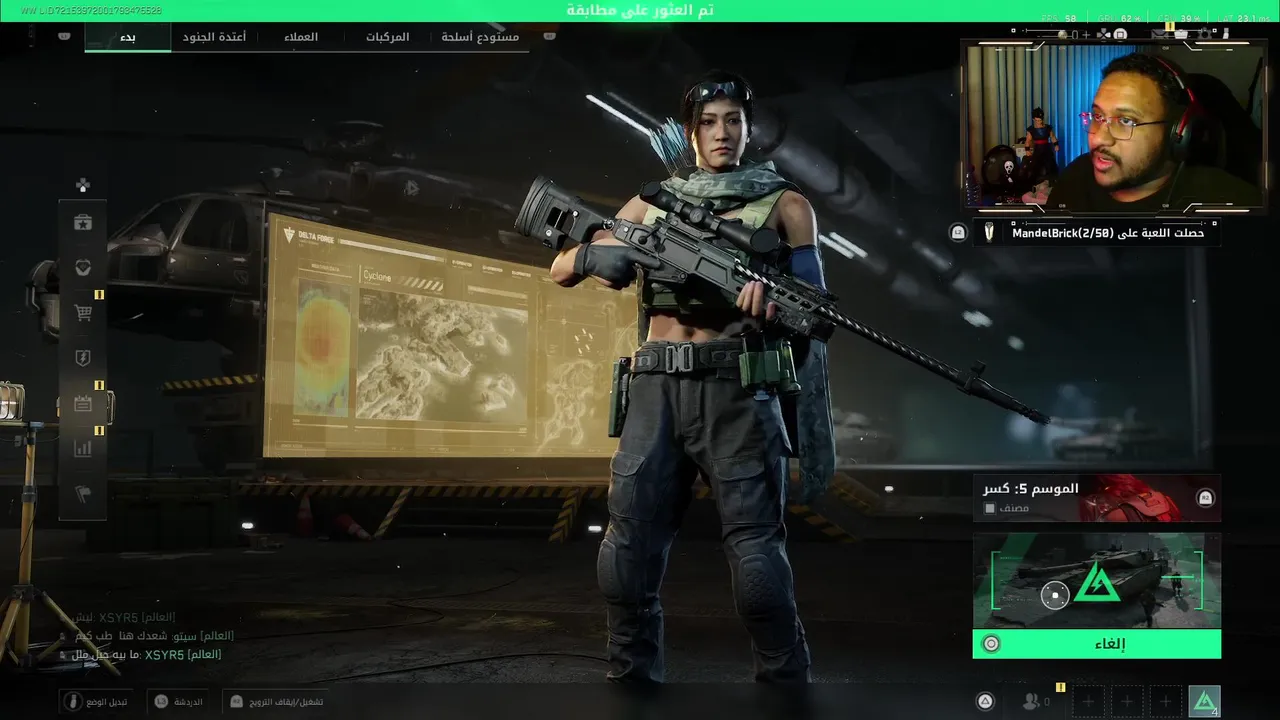Click the icon left of MandelBrick notification

point(958,233)
